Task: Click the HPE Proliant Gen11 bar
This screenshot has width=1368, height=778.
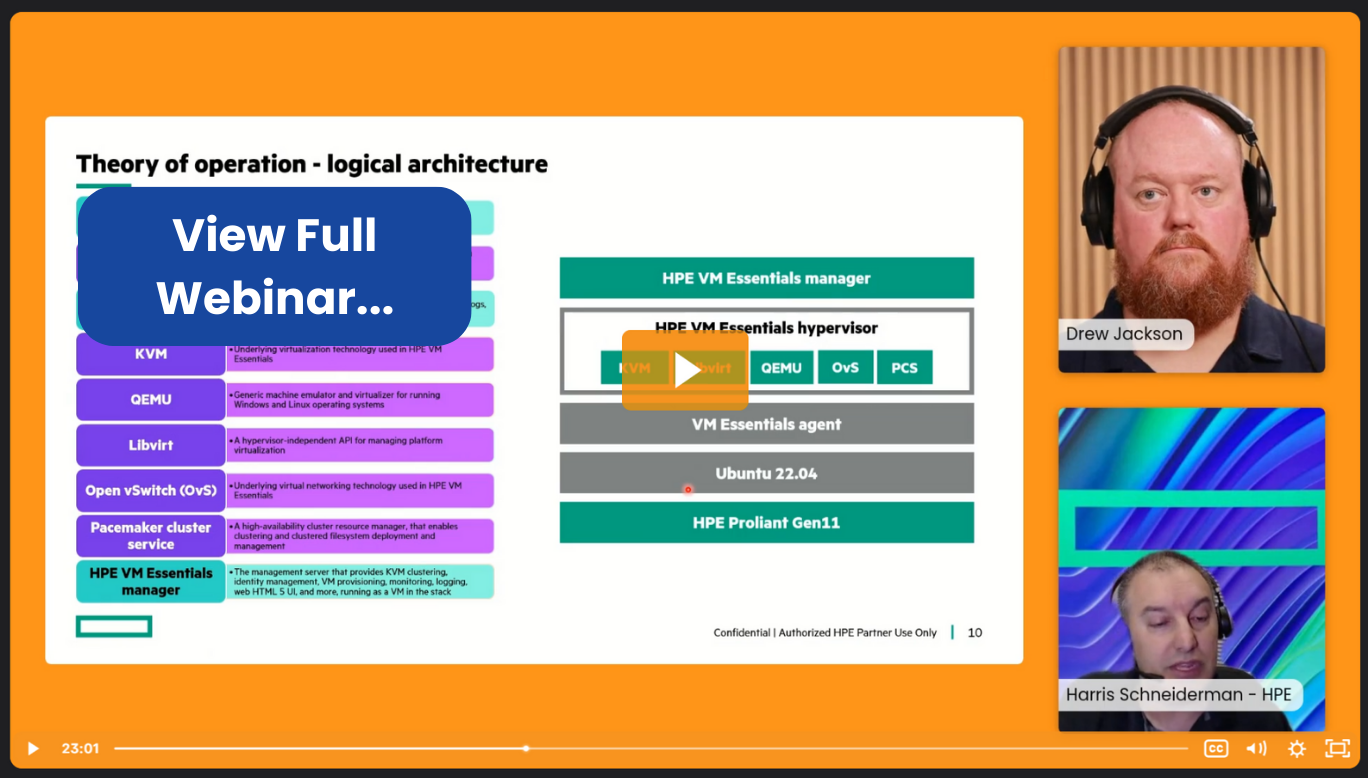Action: pos(766,522)
